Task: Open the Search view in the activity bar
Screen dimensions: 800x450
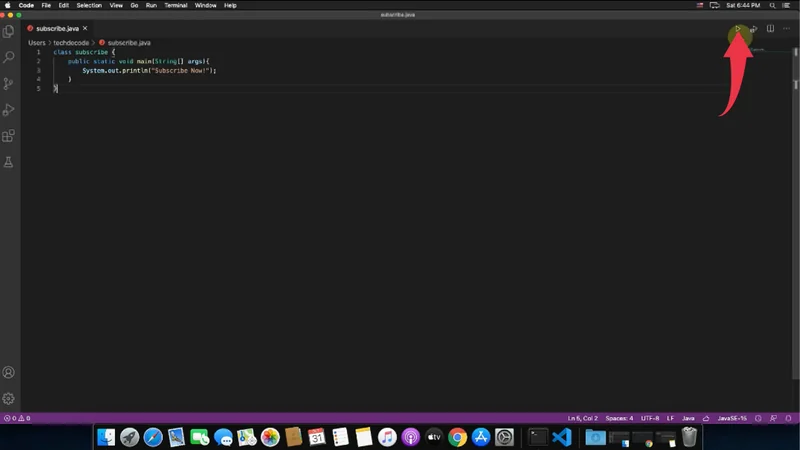Action: 9,58
